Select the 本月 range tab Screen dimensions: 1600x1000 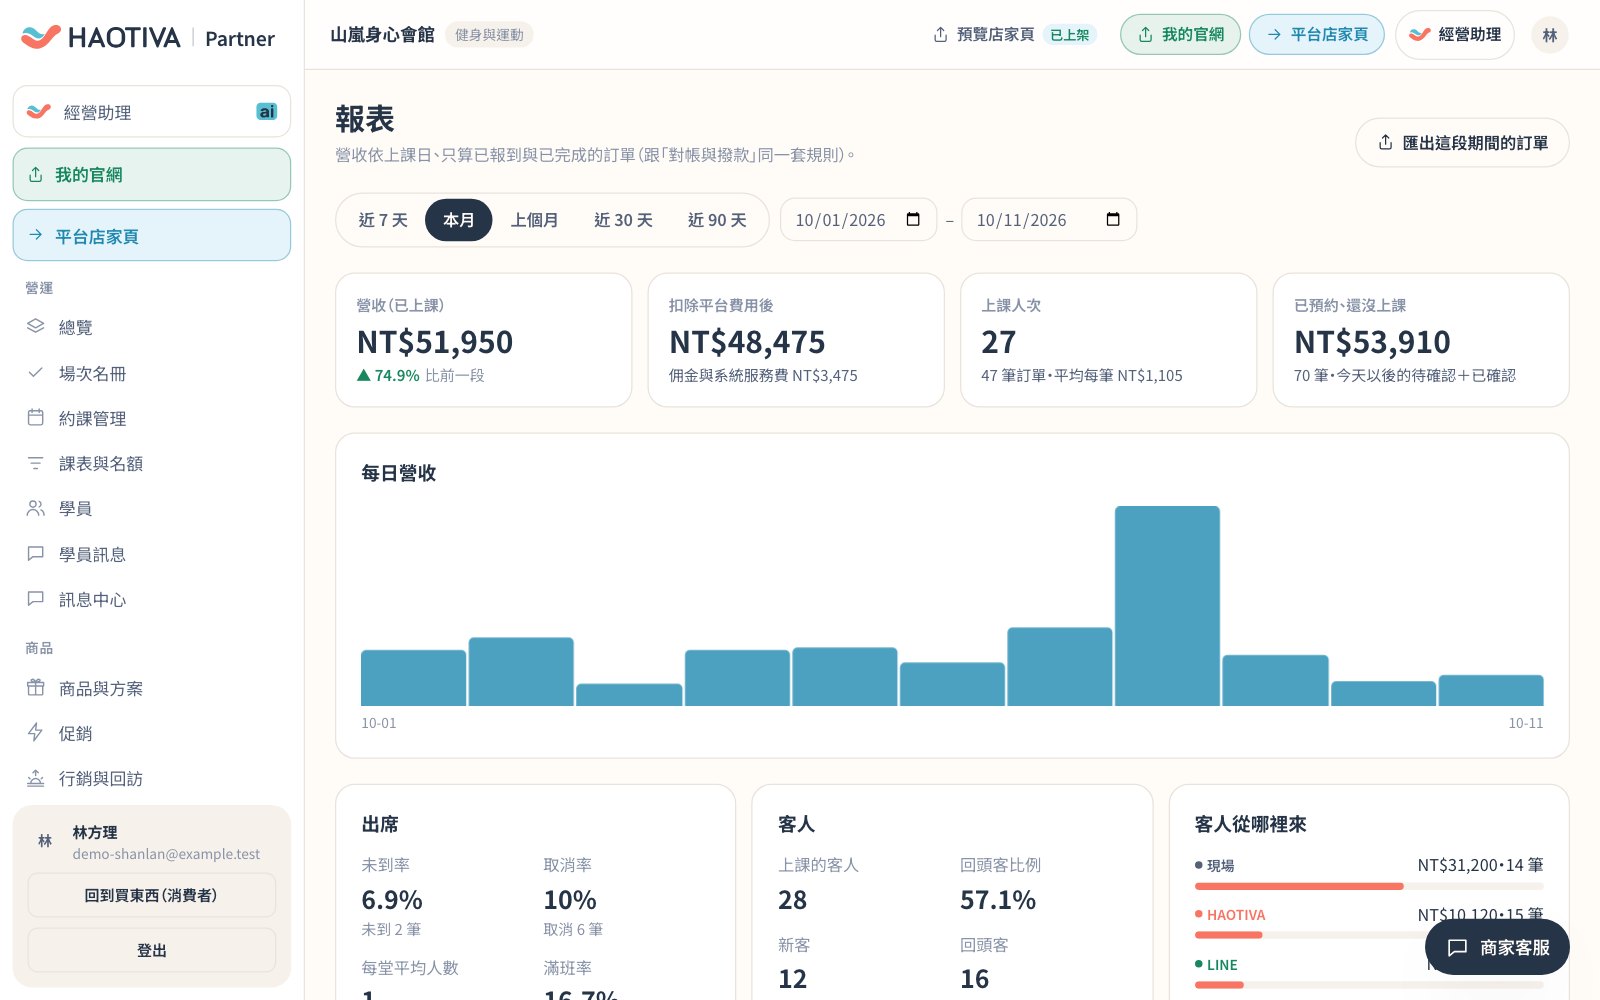coord(459,220)
